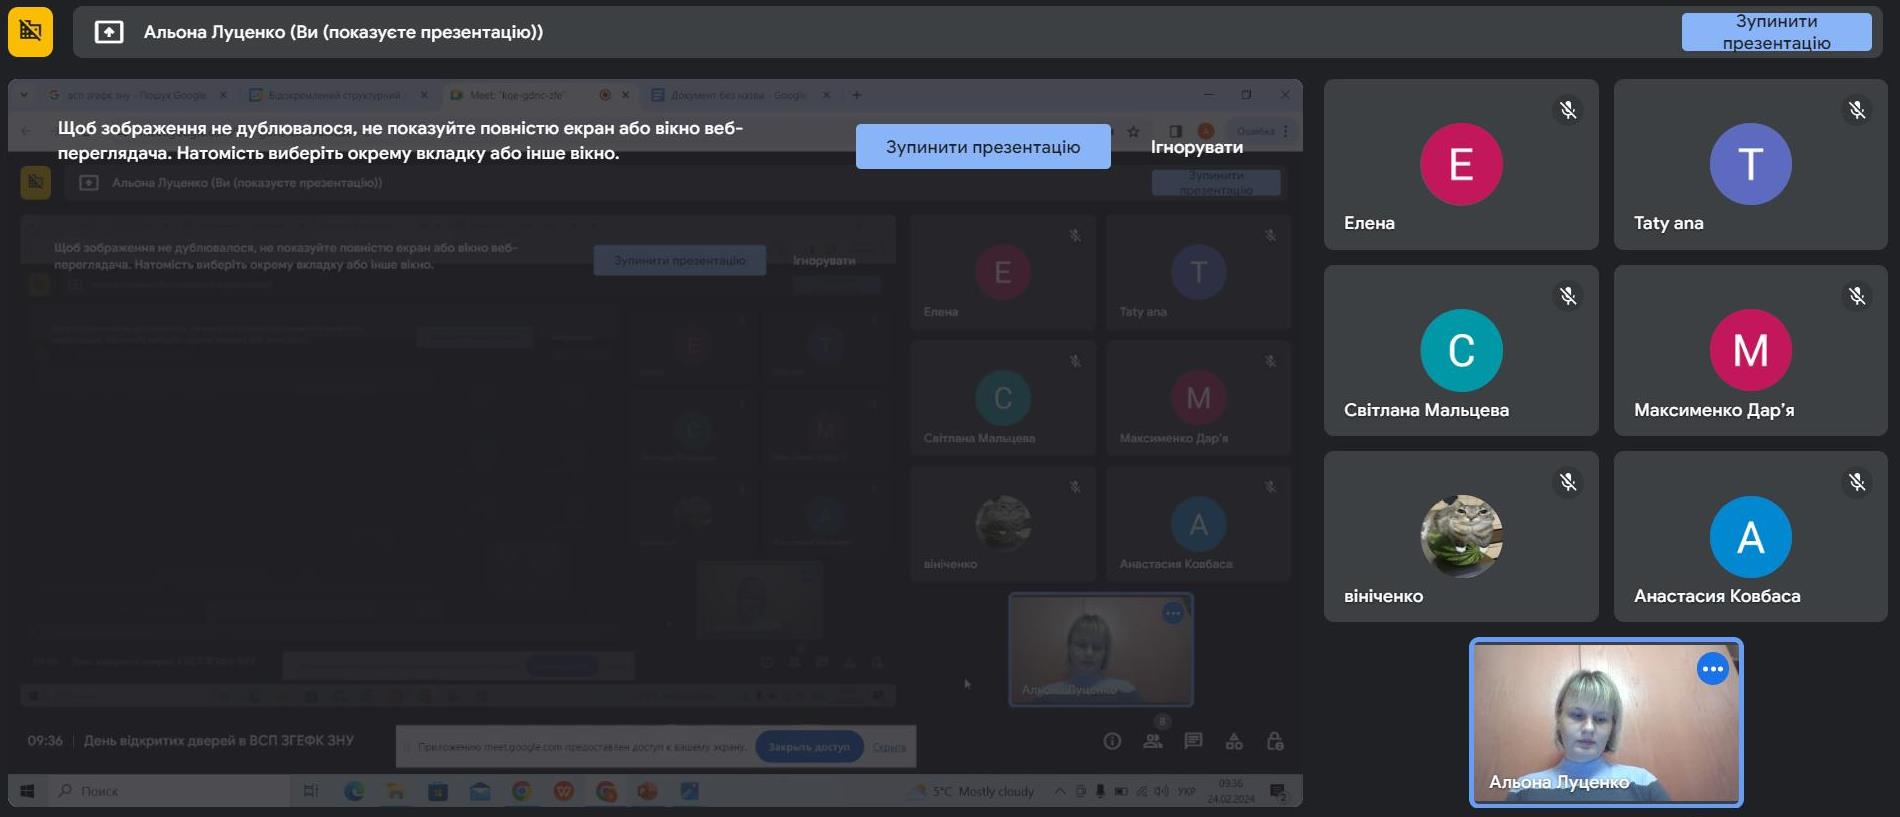Show the participants people icon in shared Meet
Image resolution: width=1900 pixels, height=817 pixels.
coord(1153,741)
